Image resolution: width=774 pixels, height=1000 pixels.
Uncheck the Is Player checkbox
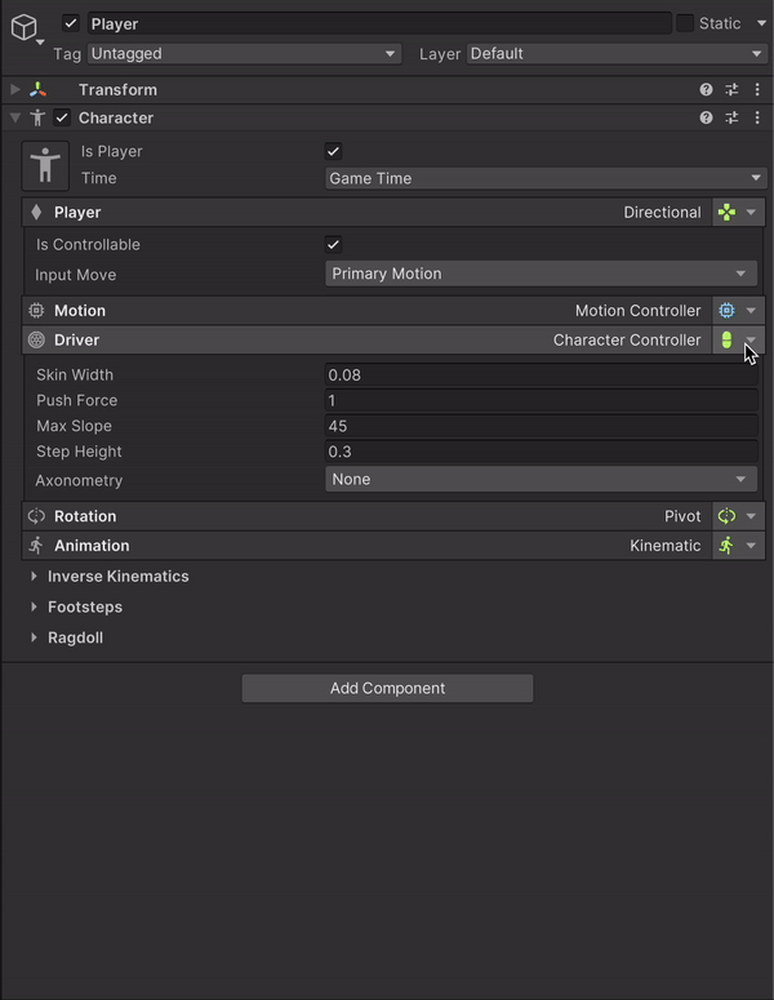point(333,151)
